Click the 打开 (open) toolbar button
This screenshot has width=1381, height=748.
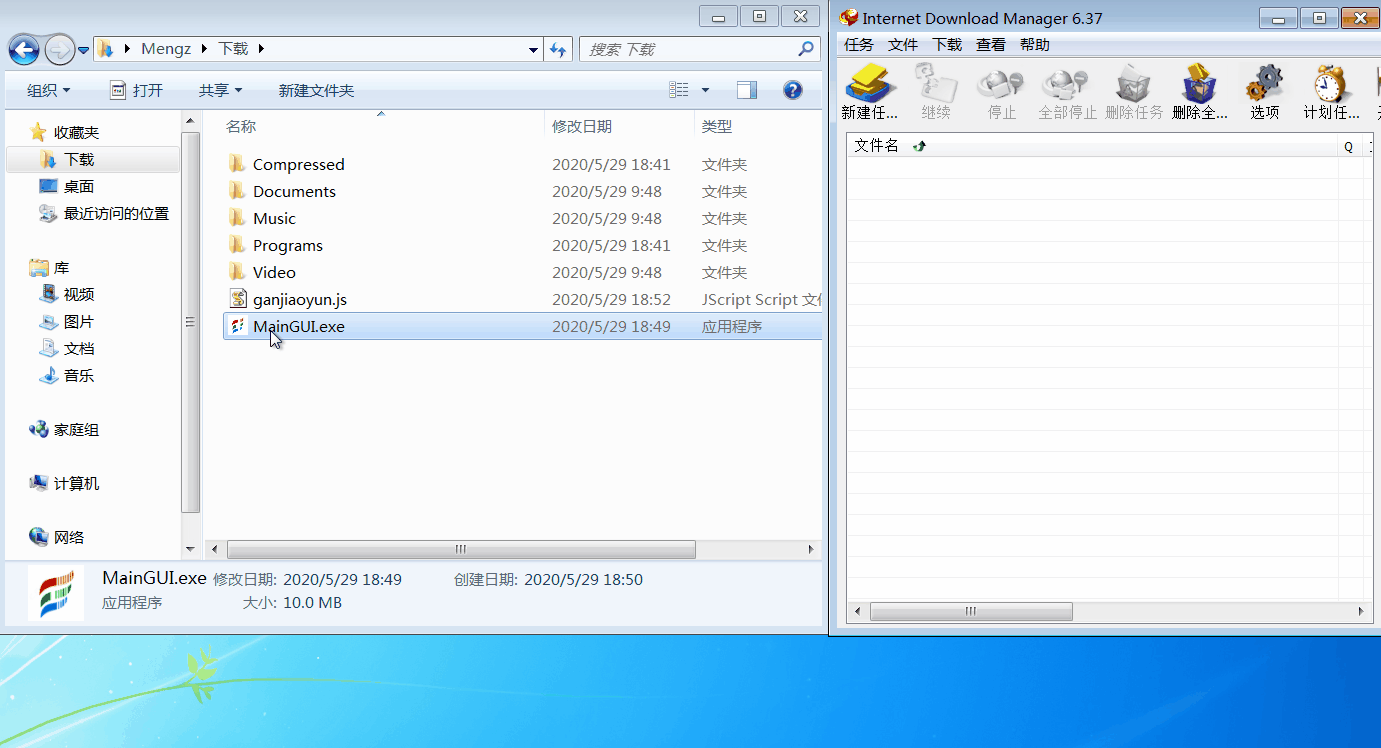click(x=136, y=90)
